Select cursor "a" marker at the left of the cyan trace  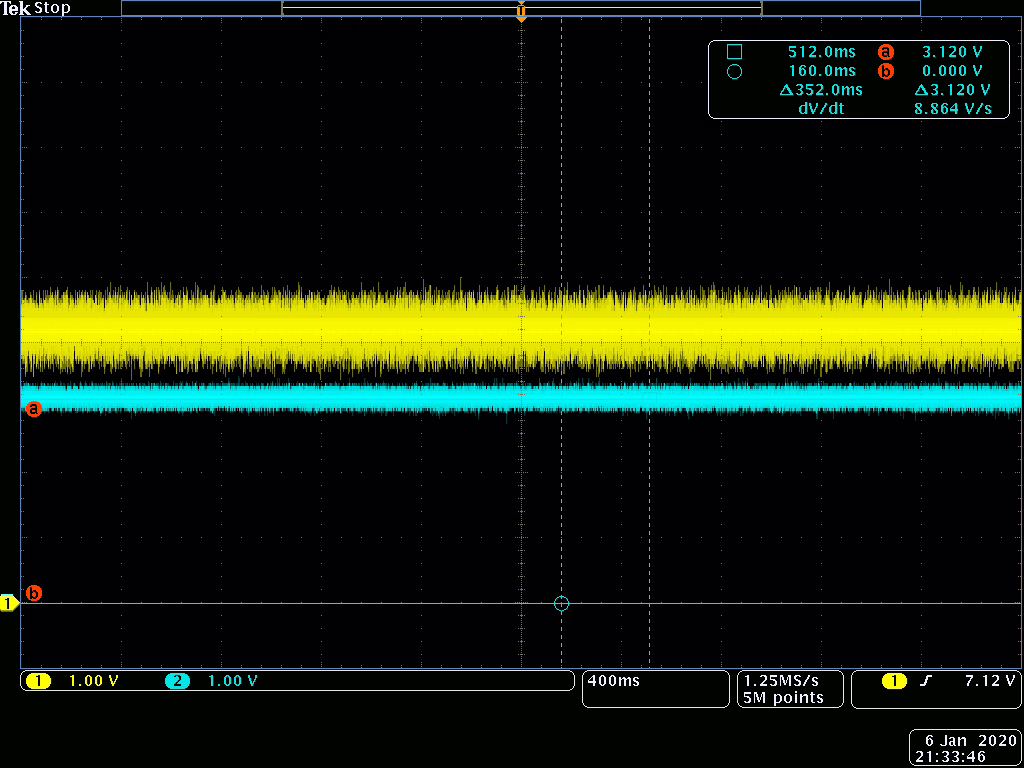(33, 408)
